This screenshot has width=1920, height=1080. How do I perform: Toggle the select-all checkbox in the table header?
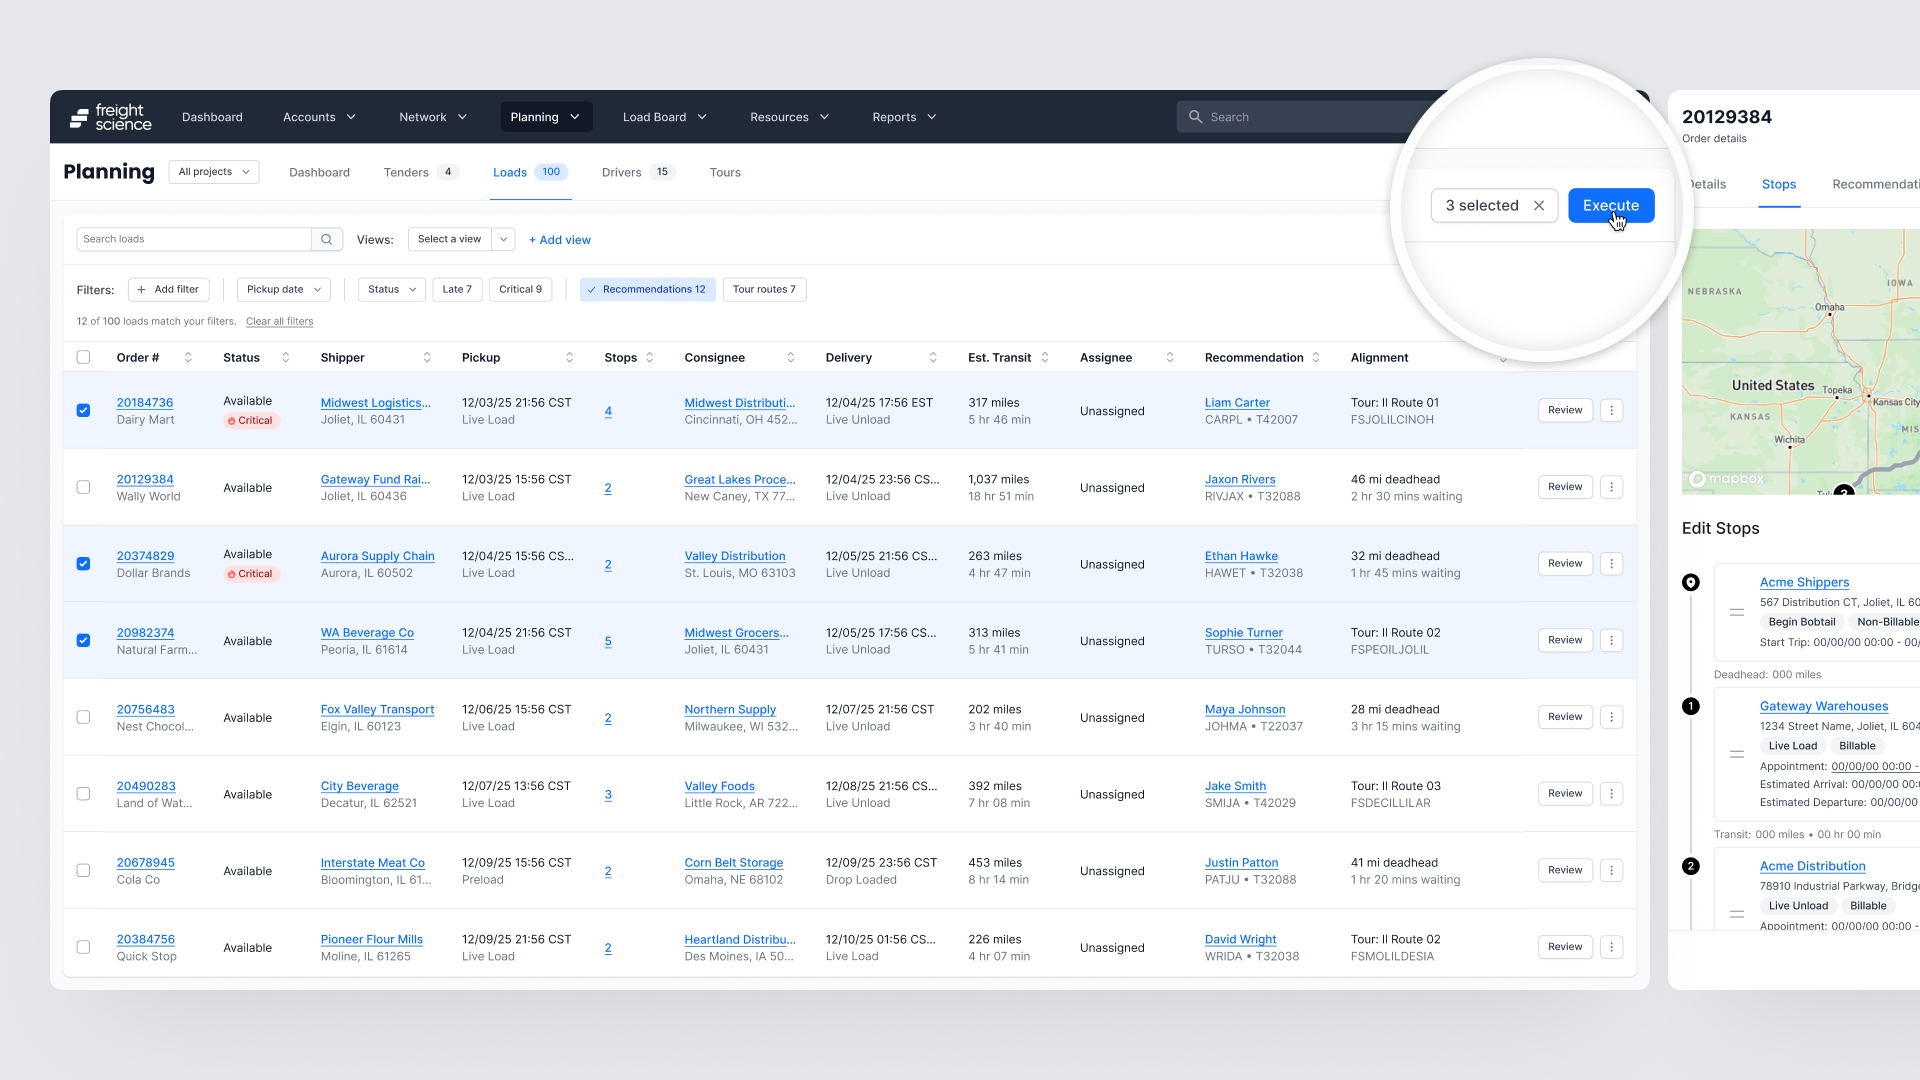click(x=83, y=358)
